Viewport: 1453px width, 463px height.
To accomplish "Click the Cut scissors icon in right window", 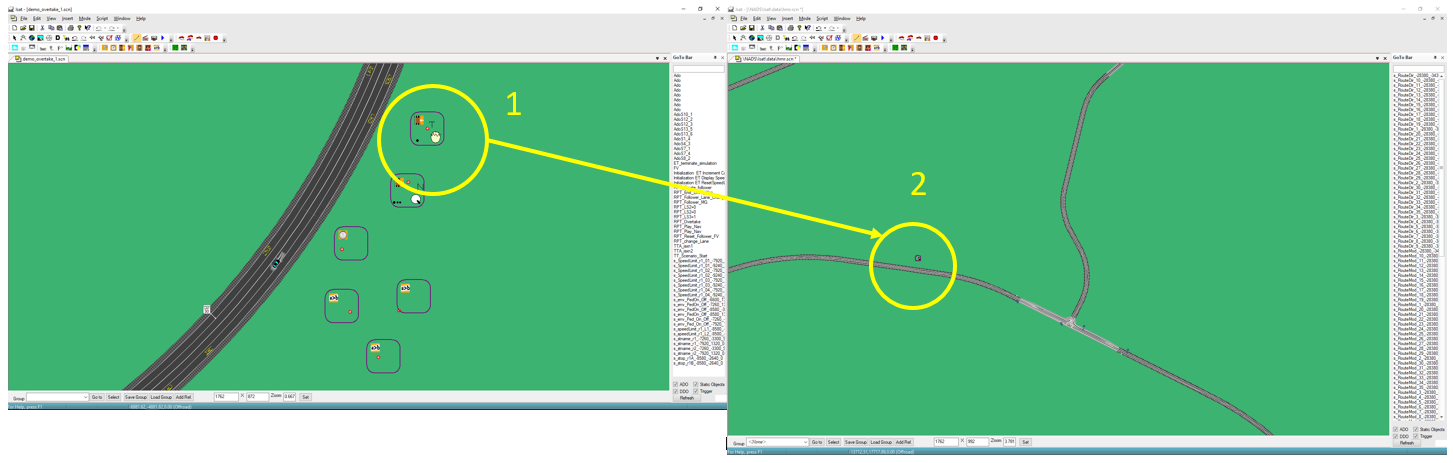I will click(762, 28).
